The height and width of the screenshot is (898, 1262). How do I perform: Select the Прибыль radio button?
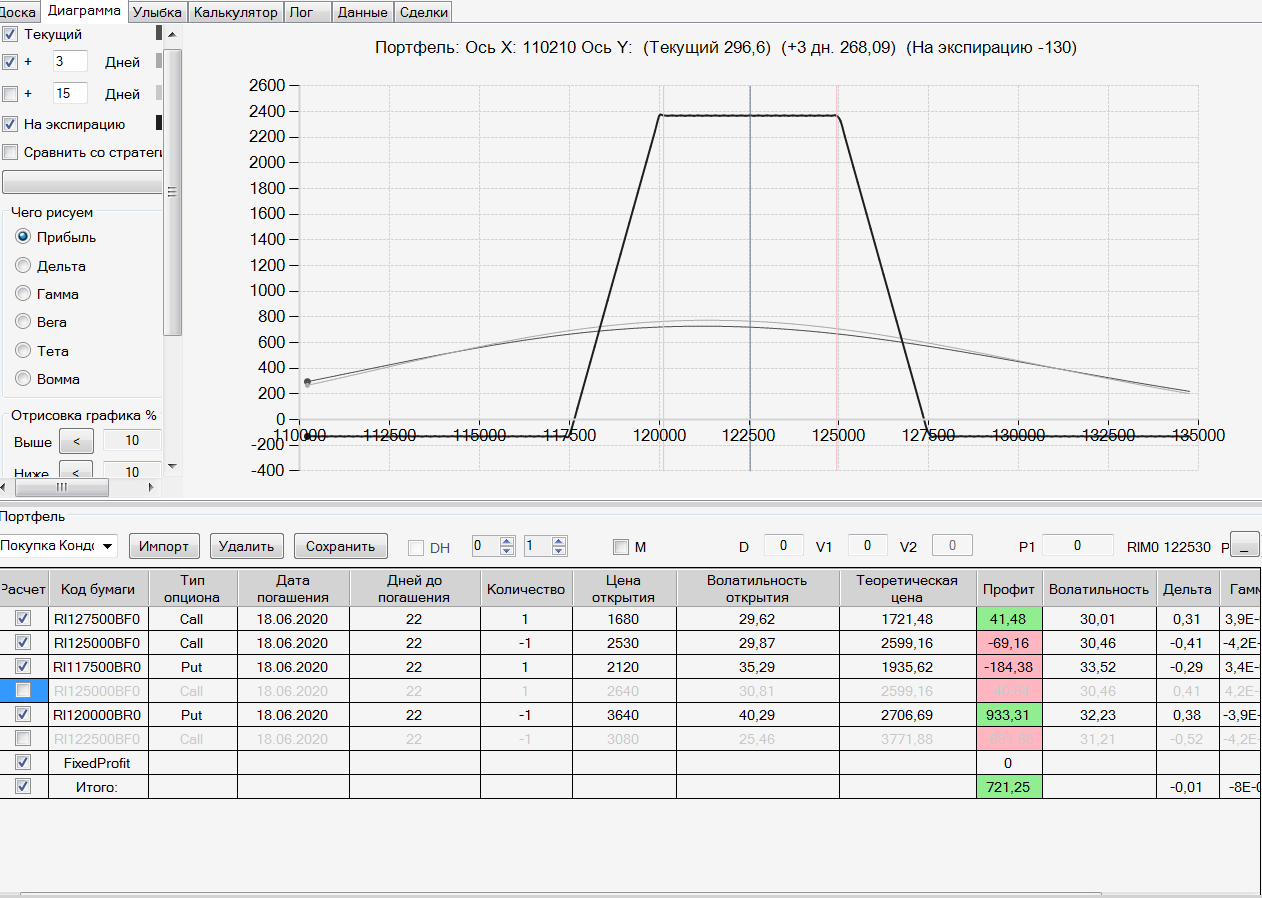point(23,237)
